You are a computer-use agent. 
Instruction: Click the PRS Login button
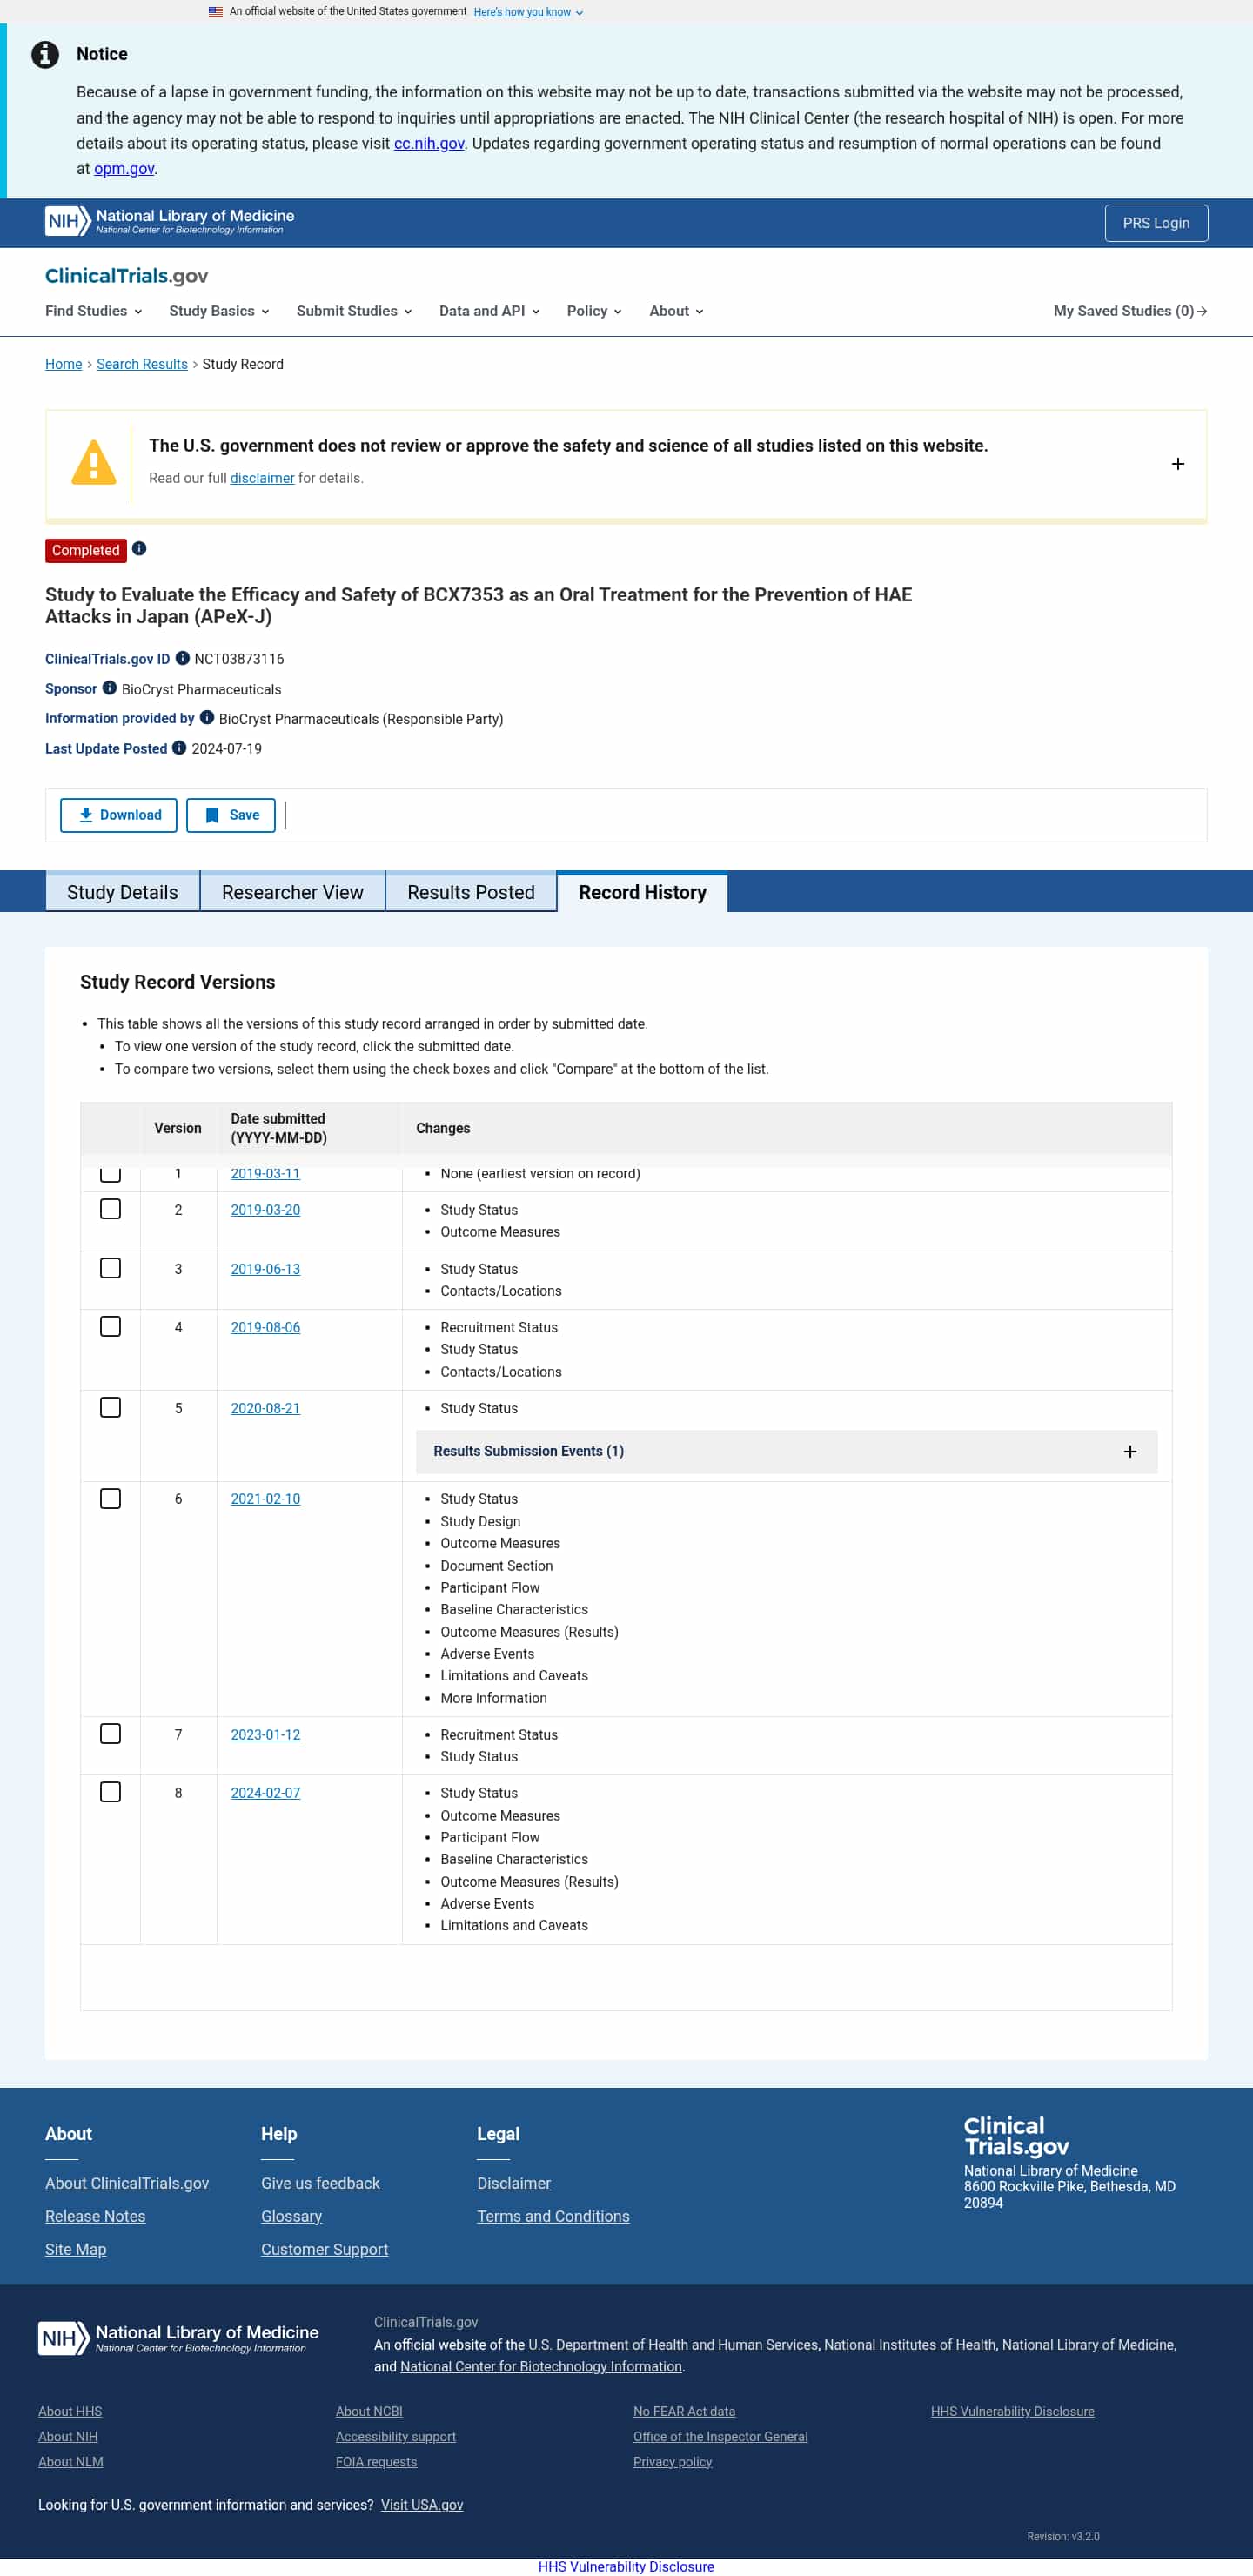(1156, 223)
